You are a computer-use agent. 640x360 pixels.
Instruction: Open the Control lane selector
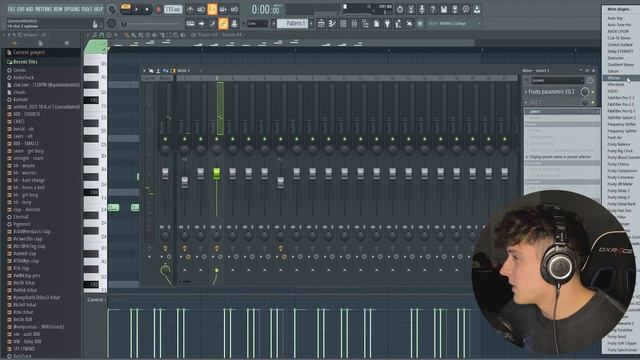click(95, 300)
